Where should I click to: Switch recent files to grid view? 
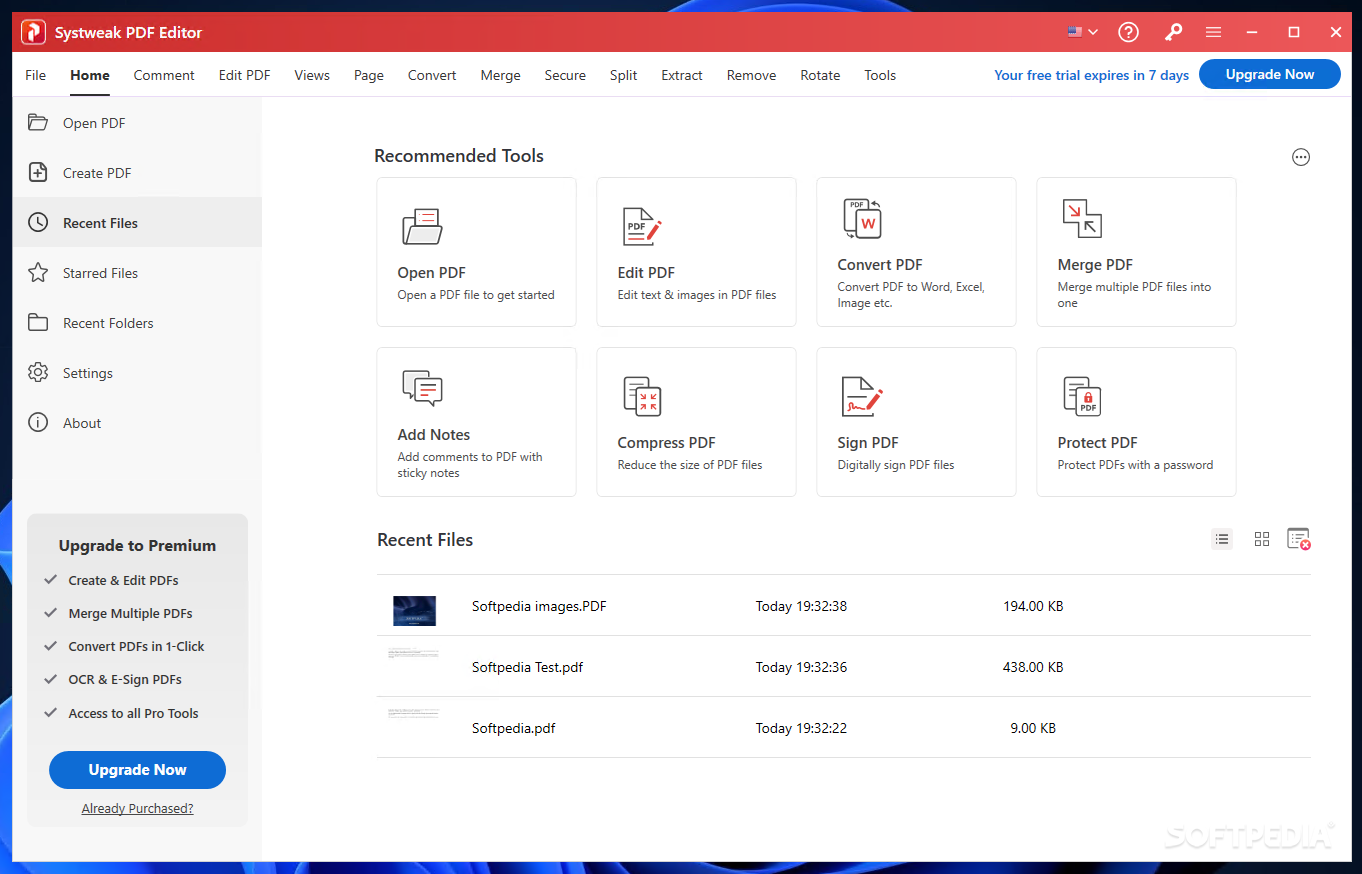(x=1262, y=539)
